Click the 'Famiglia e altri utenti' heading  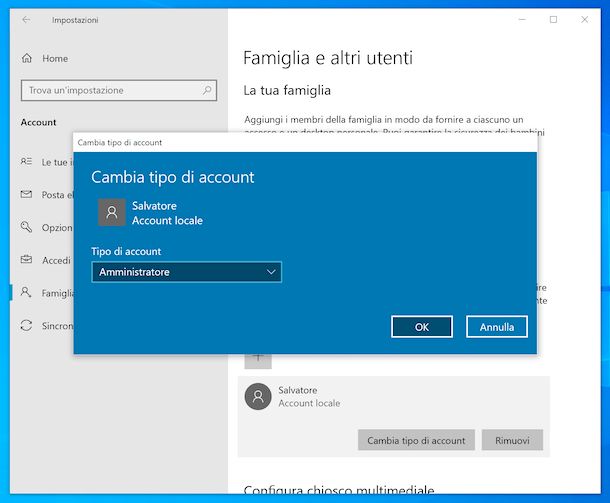(328, 58)
